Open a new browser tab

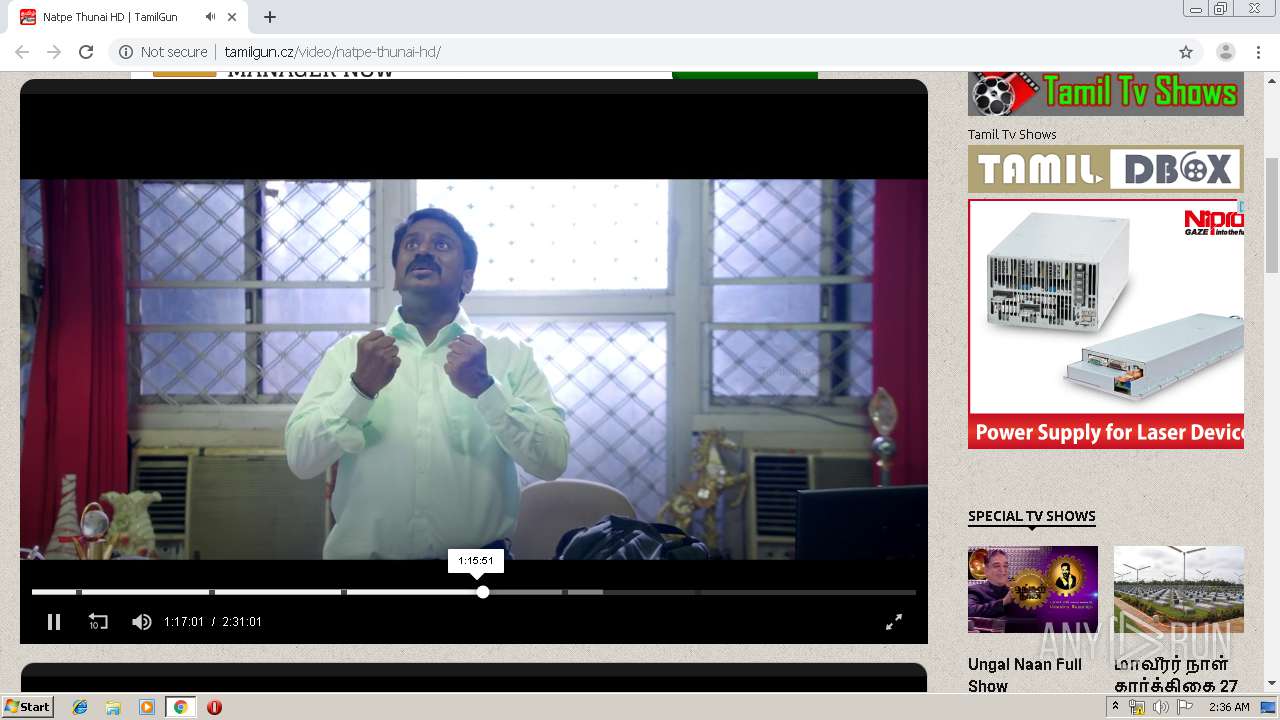pos(270,17)
